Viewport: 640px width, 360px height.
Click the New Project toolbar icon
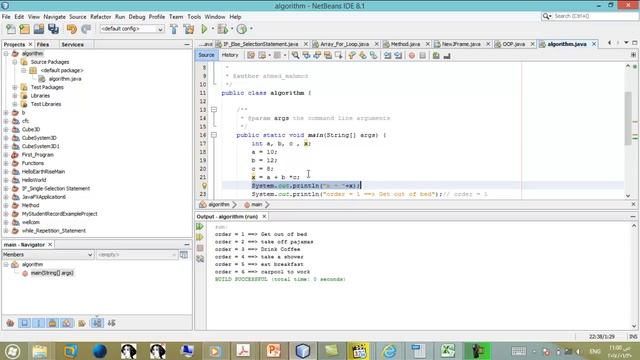pos(24,29)
